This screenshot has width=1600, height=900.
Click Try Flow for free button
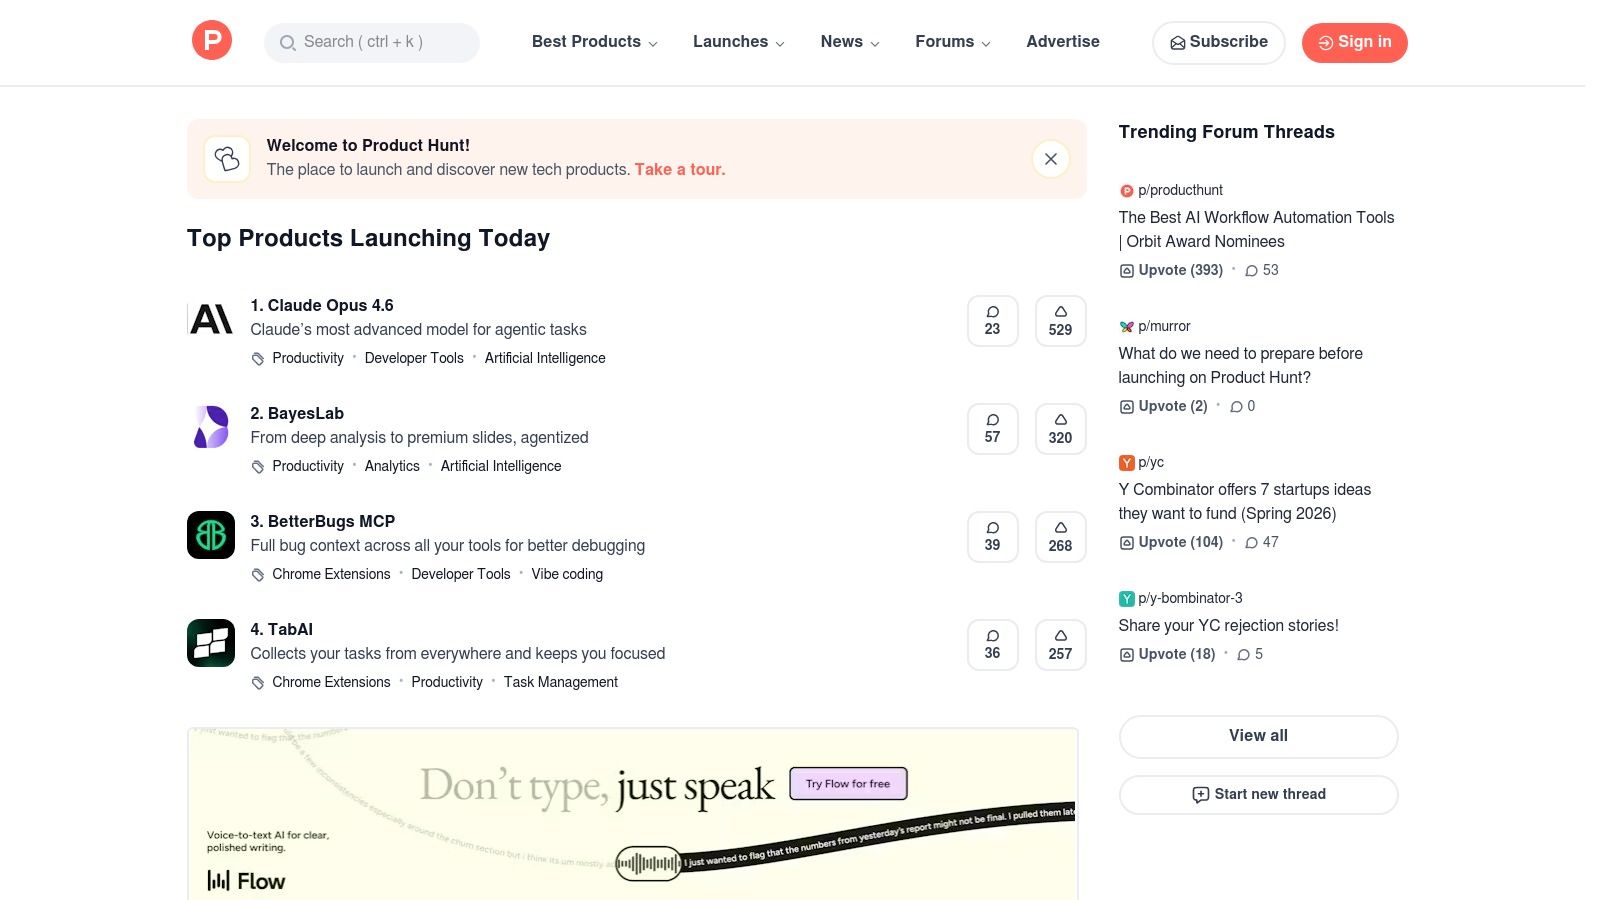pos(848,784)
